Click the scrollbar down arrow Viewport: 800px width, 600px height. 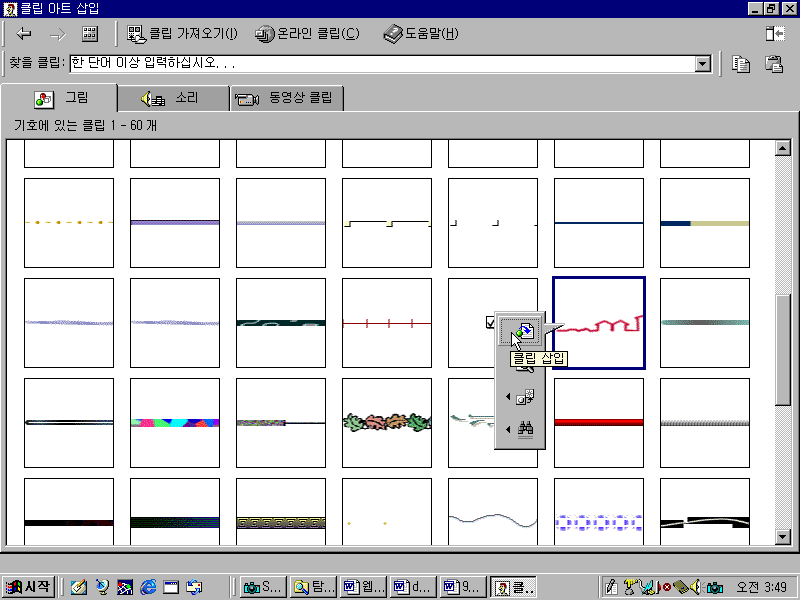pos(783,537)
